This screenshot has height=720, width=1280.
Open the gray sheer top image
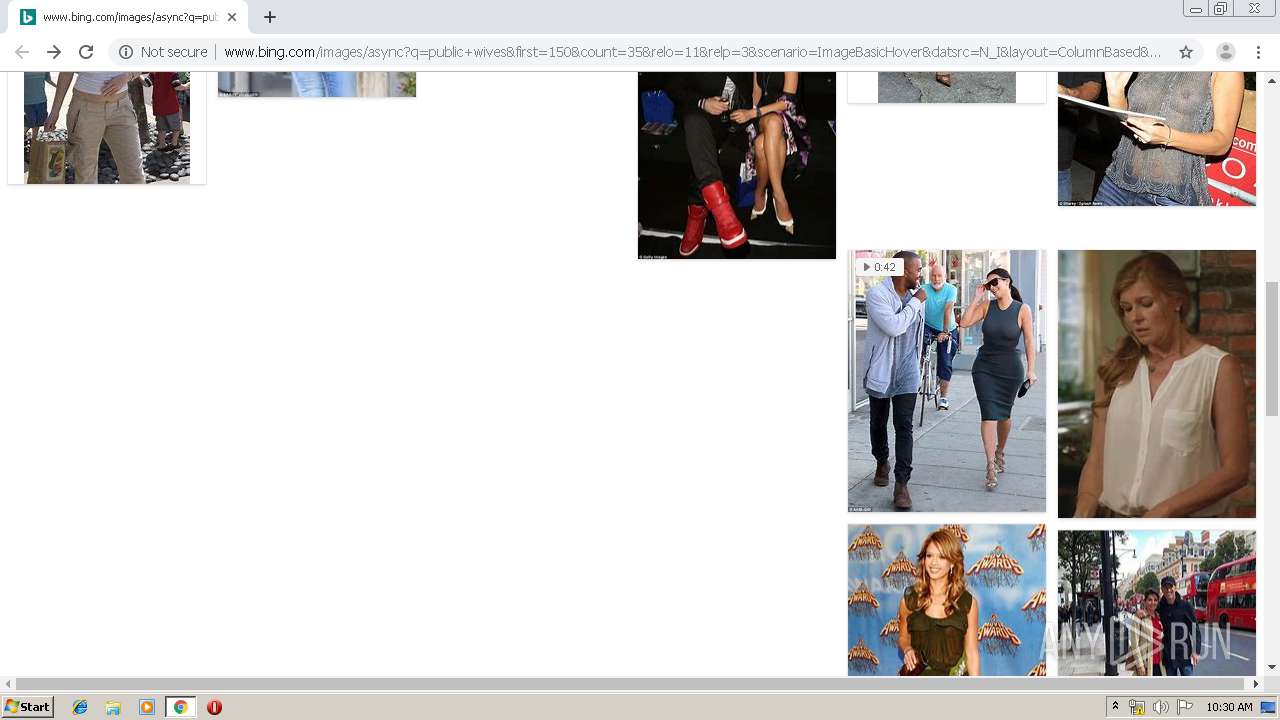1157,139
